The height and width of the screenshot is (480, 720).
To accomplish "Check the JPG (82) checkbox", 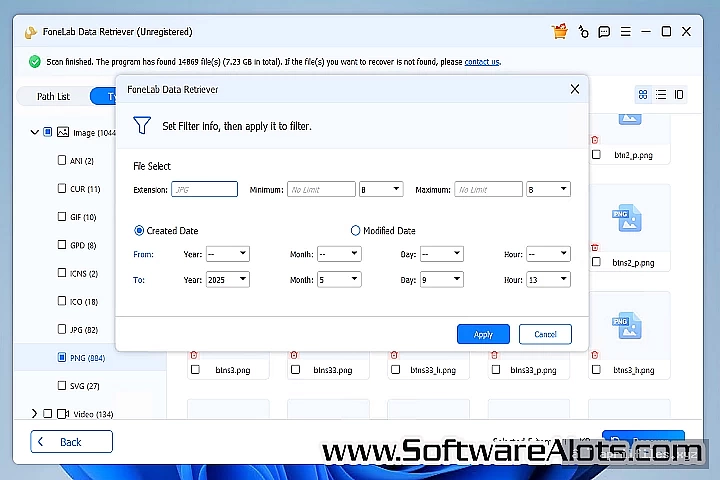I will click(x=62, y=329).
